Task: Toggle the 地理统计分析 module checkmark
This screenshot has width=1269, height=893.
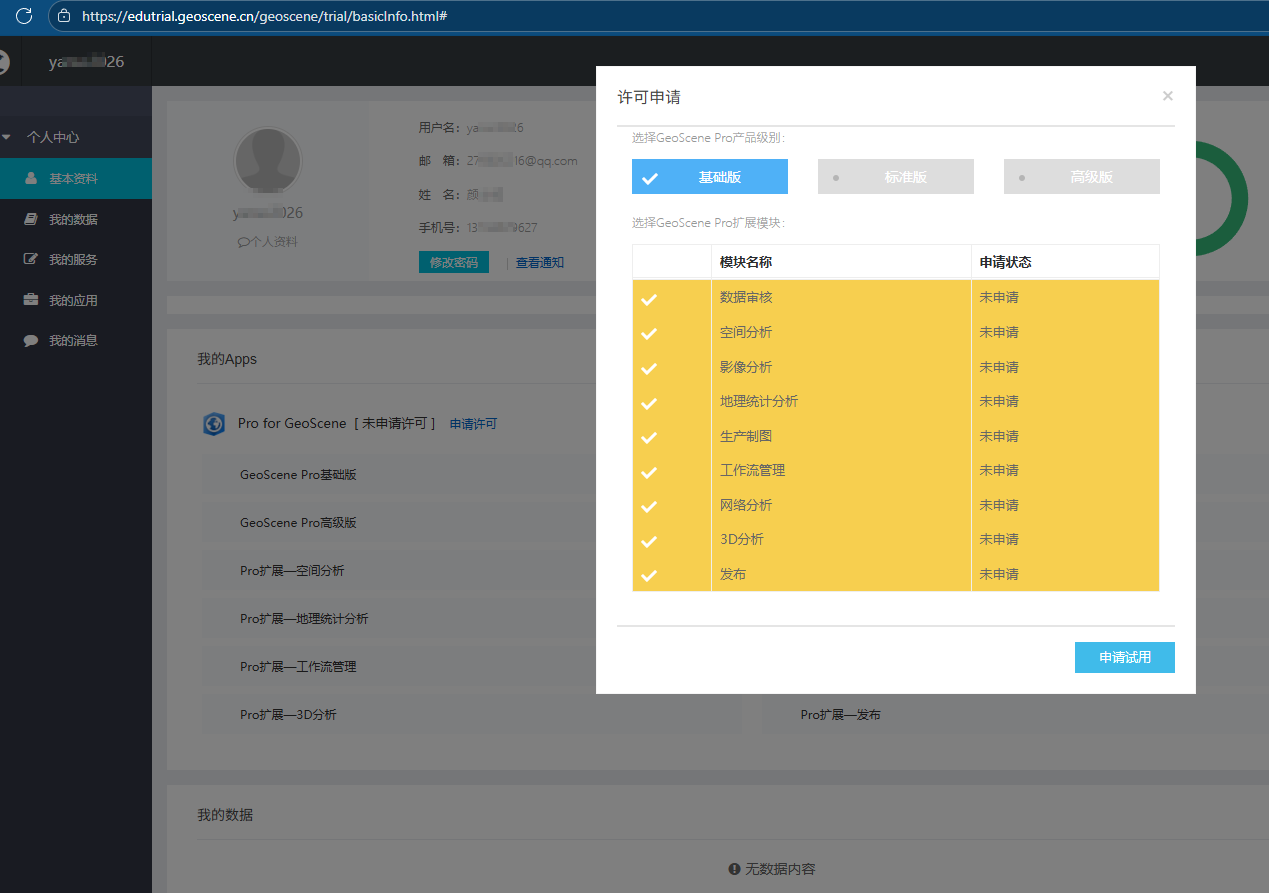Action: 649,403
